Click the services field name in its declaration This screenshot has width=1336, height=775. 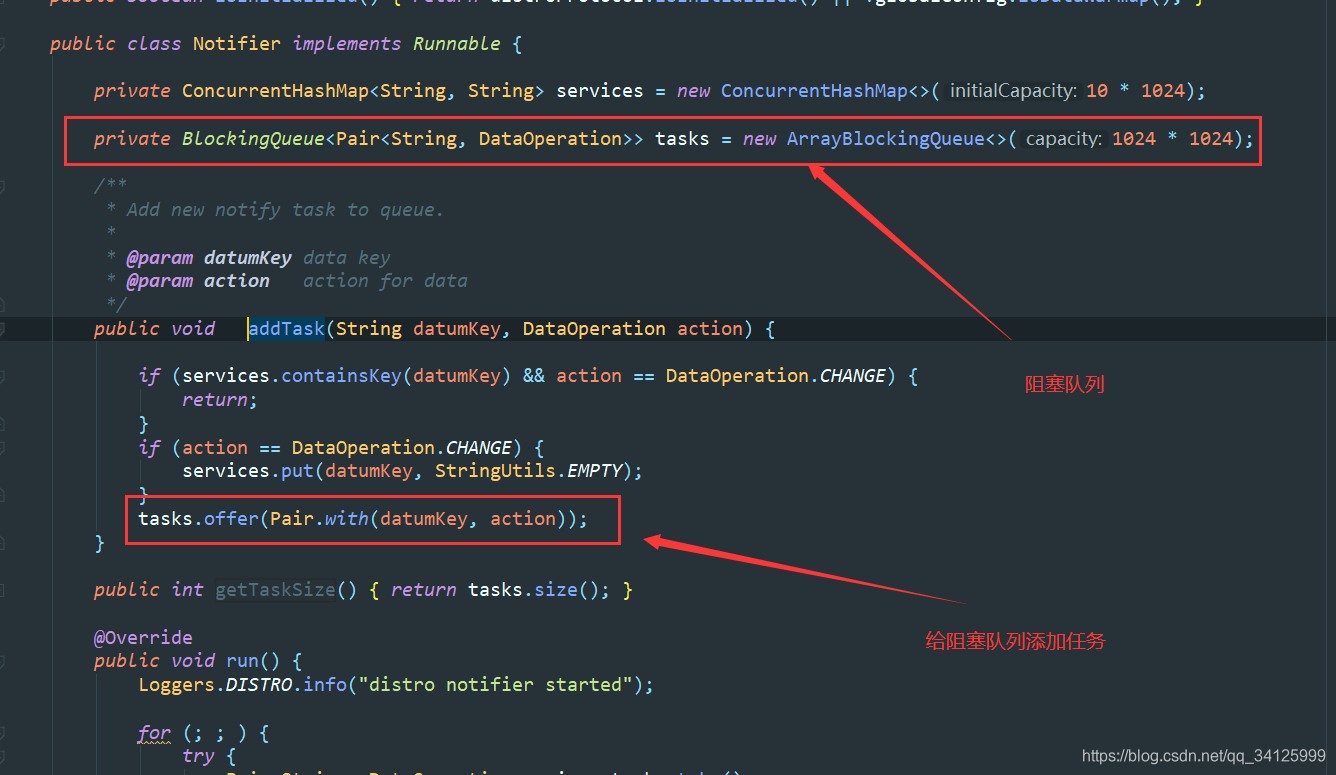click(600, 91)
